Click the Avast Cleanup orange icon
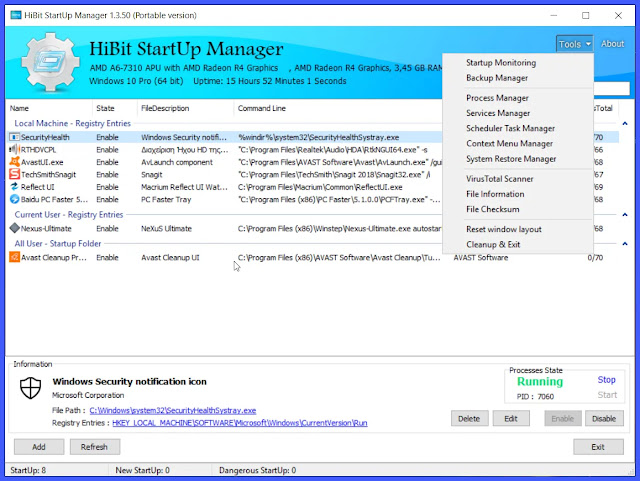Screen dimensions: 640x481 pyautogui.click(x=14, y=257)
